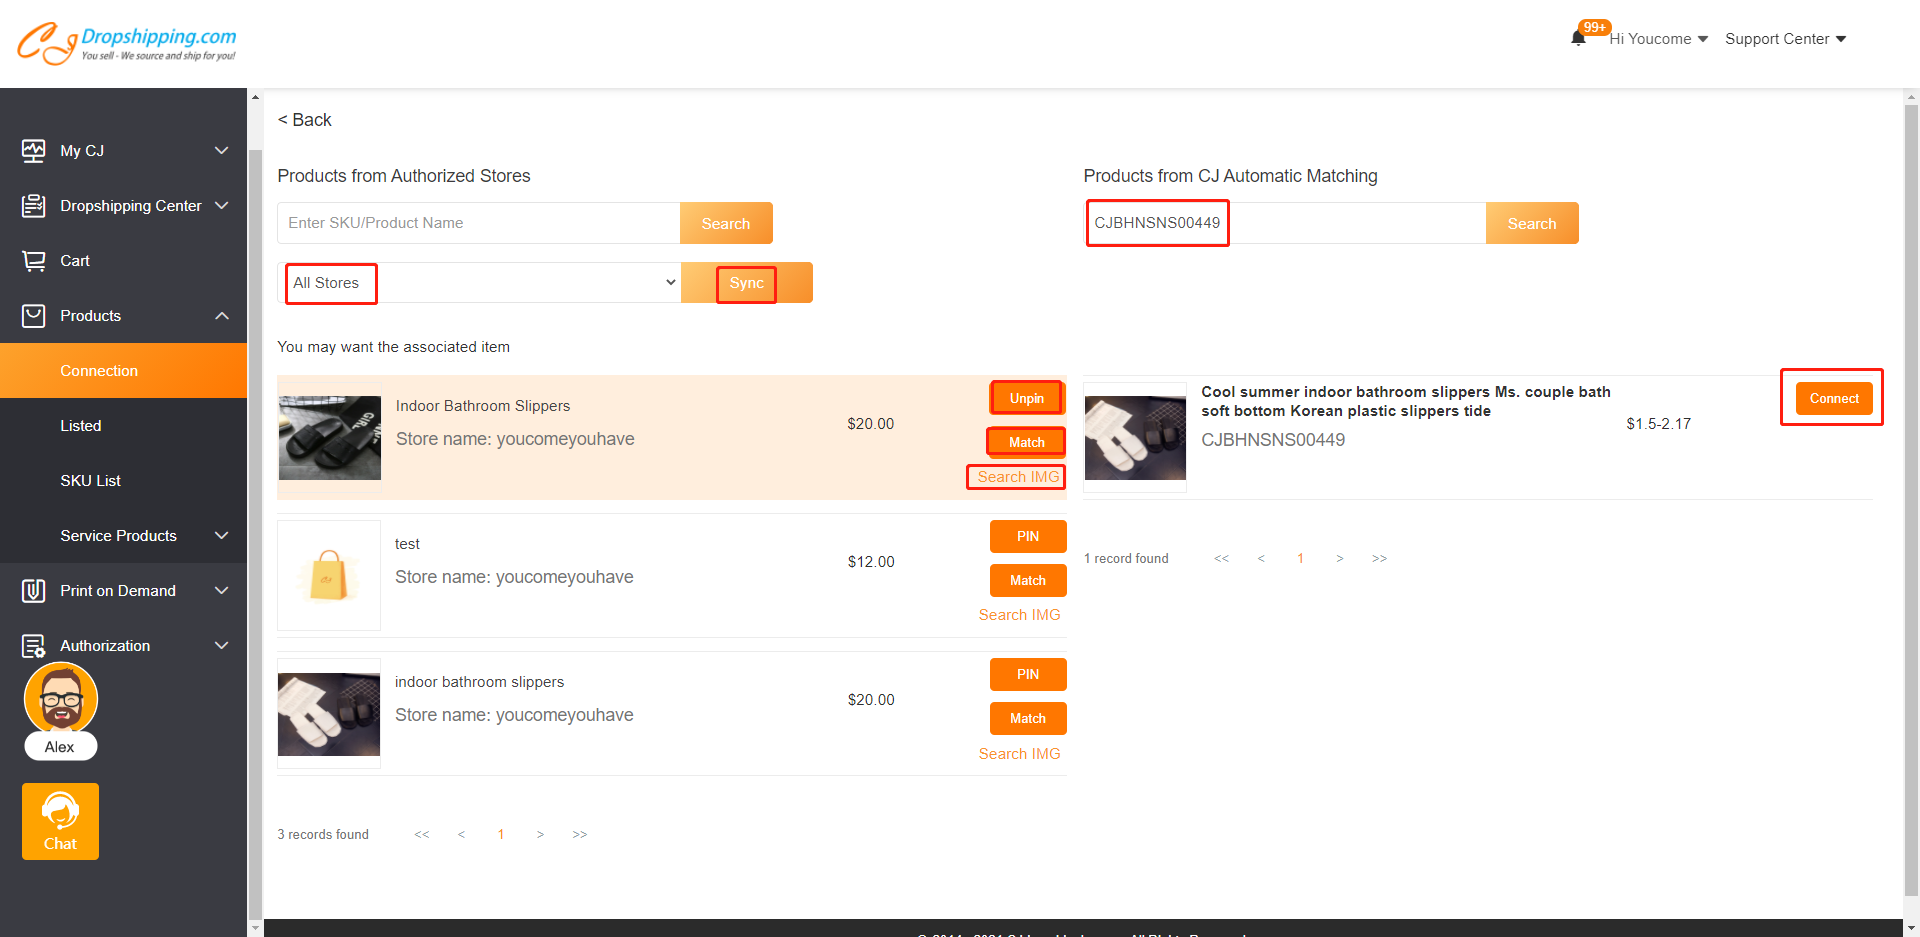The width and height of the screenshot is (1920, 937).
Task: Open the All Stores dropdown
Action: point(479,283)
